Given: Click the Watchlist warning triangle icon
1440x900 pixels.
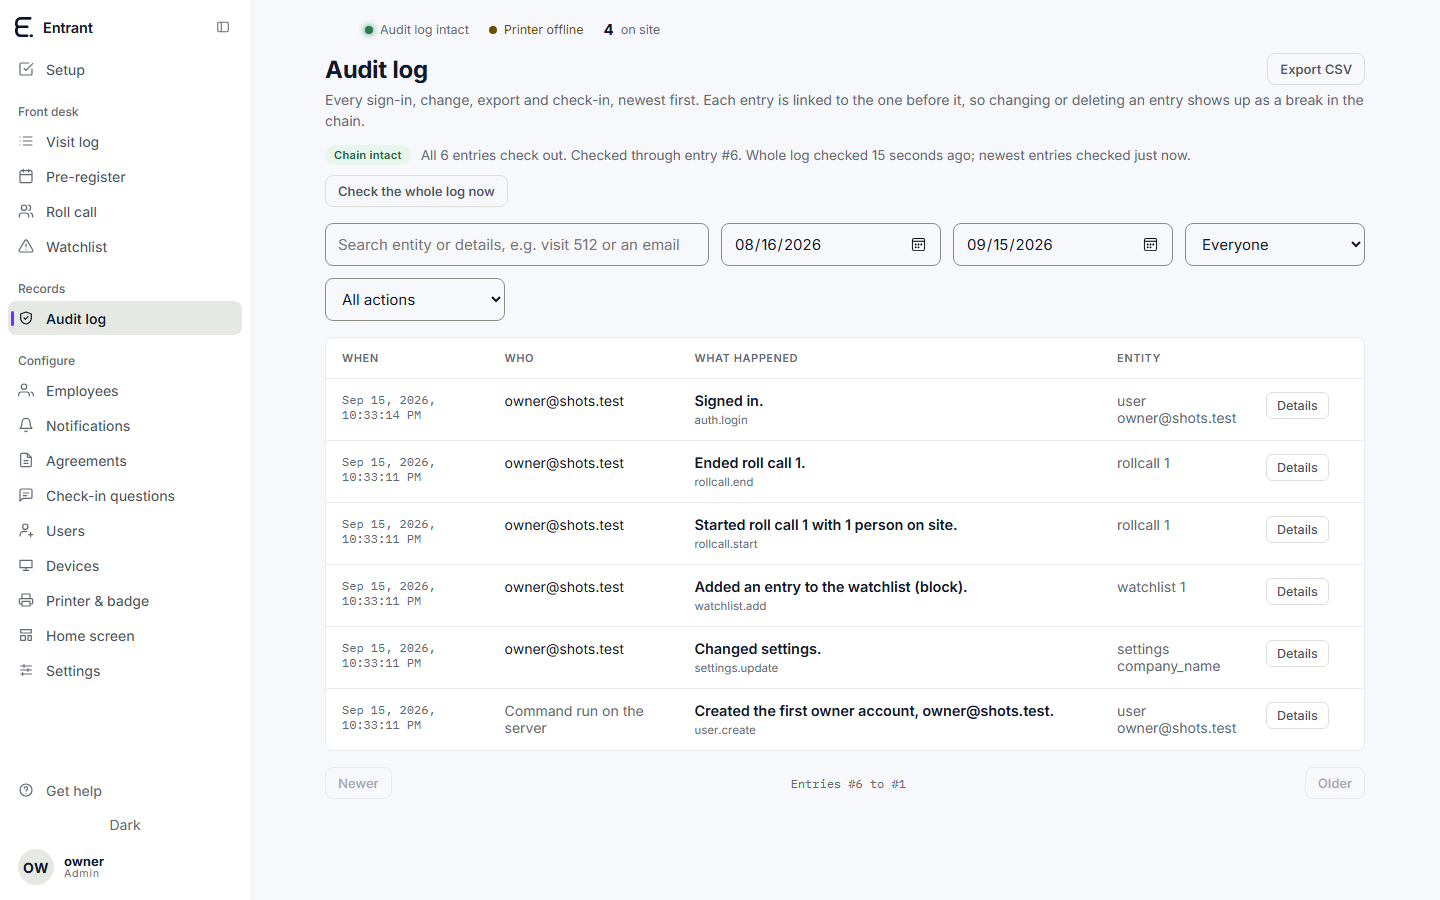Looking at the screenshot, I should coord(26,246).
